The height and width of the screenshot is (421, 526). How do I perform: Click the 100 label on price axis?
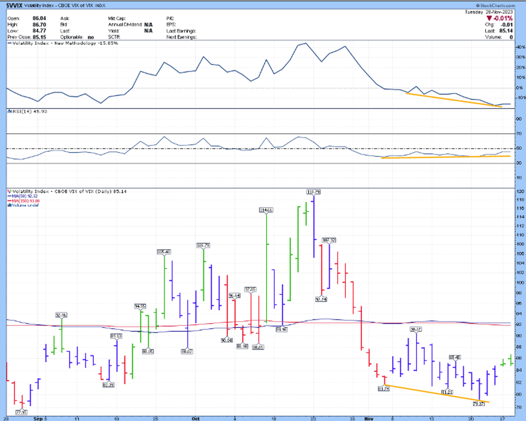520,282
